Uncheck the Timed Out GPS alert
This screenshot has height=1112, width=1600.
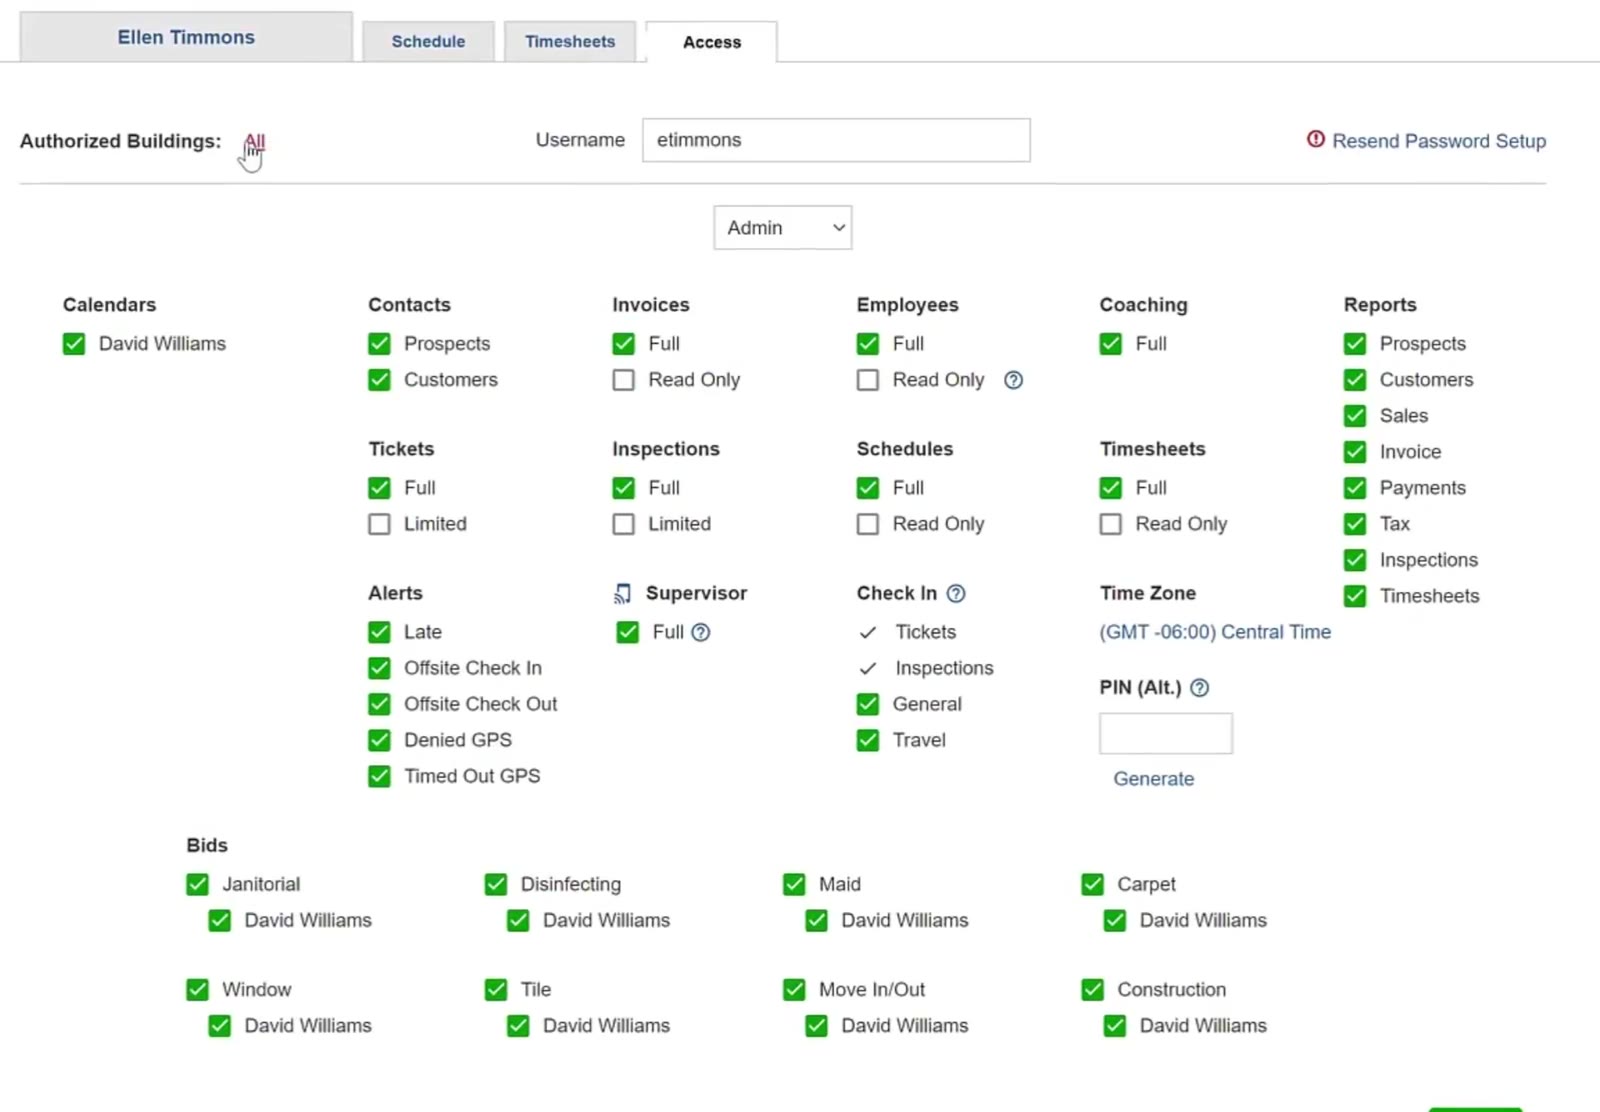coord(379,776)
